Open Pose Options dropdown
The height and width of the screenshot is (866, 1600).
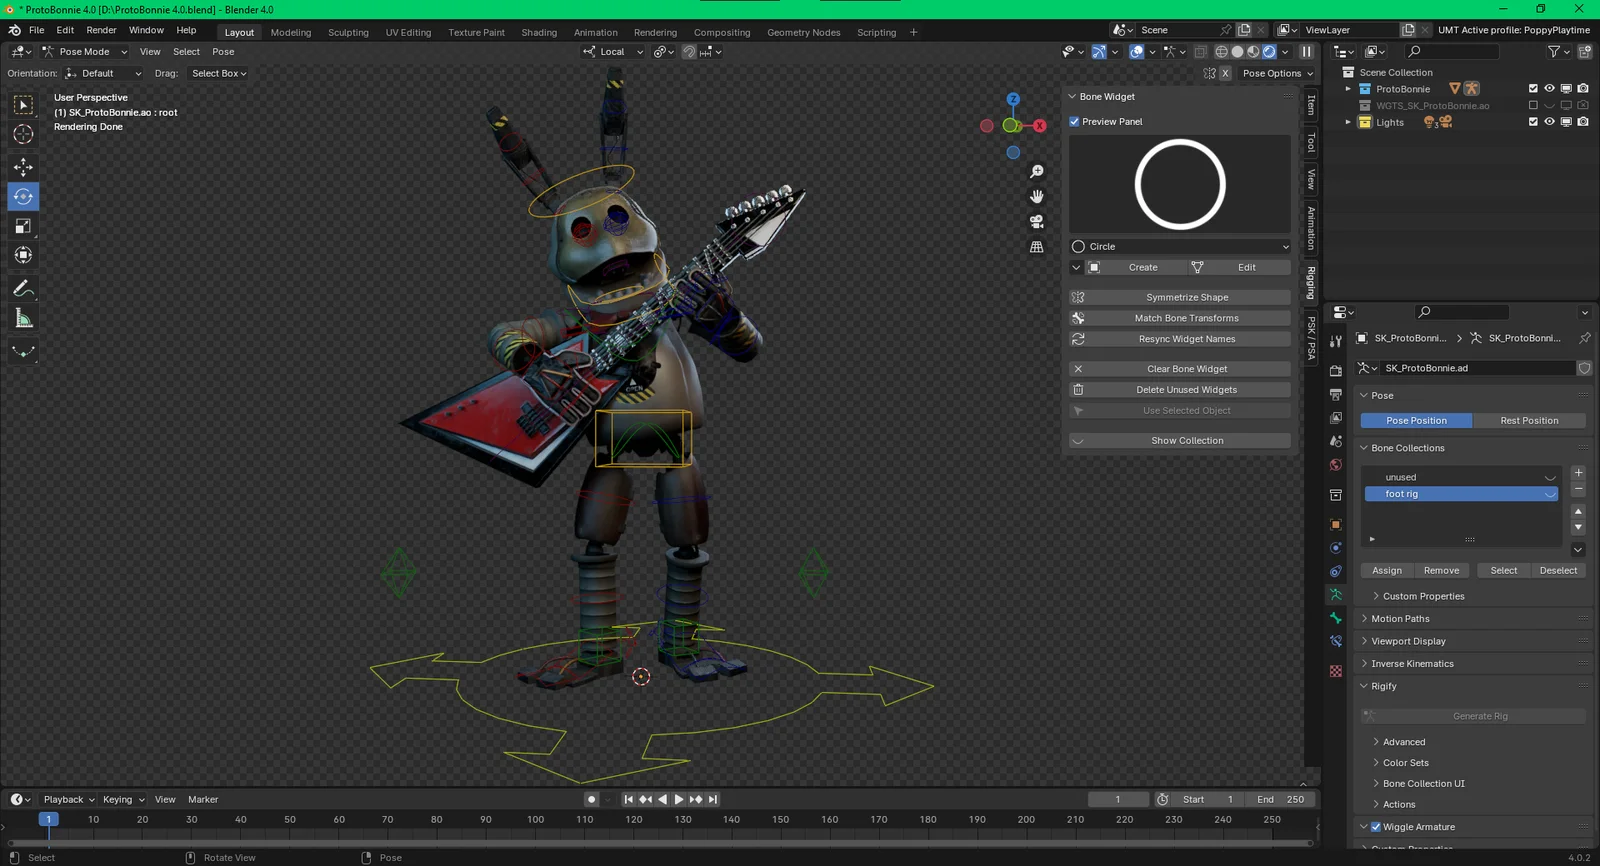point(1277,74)
